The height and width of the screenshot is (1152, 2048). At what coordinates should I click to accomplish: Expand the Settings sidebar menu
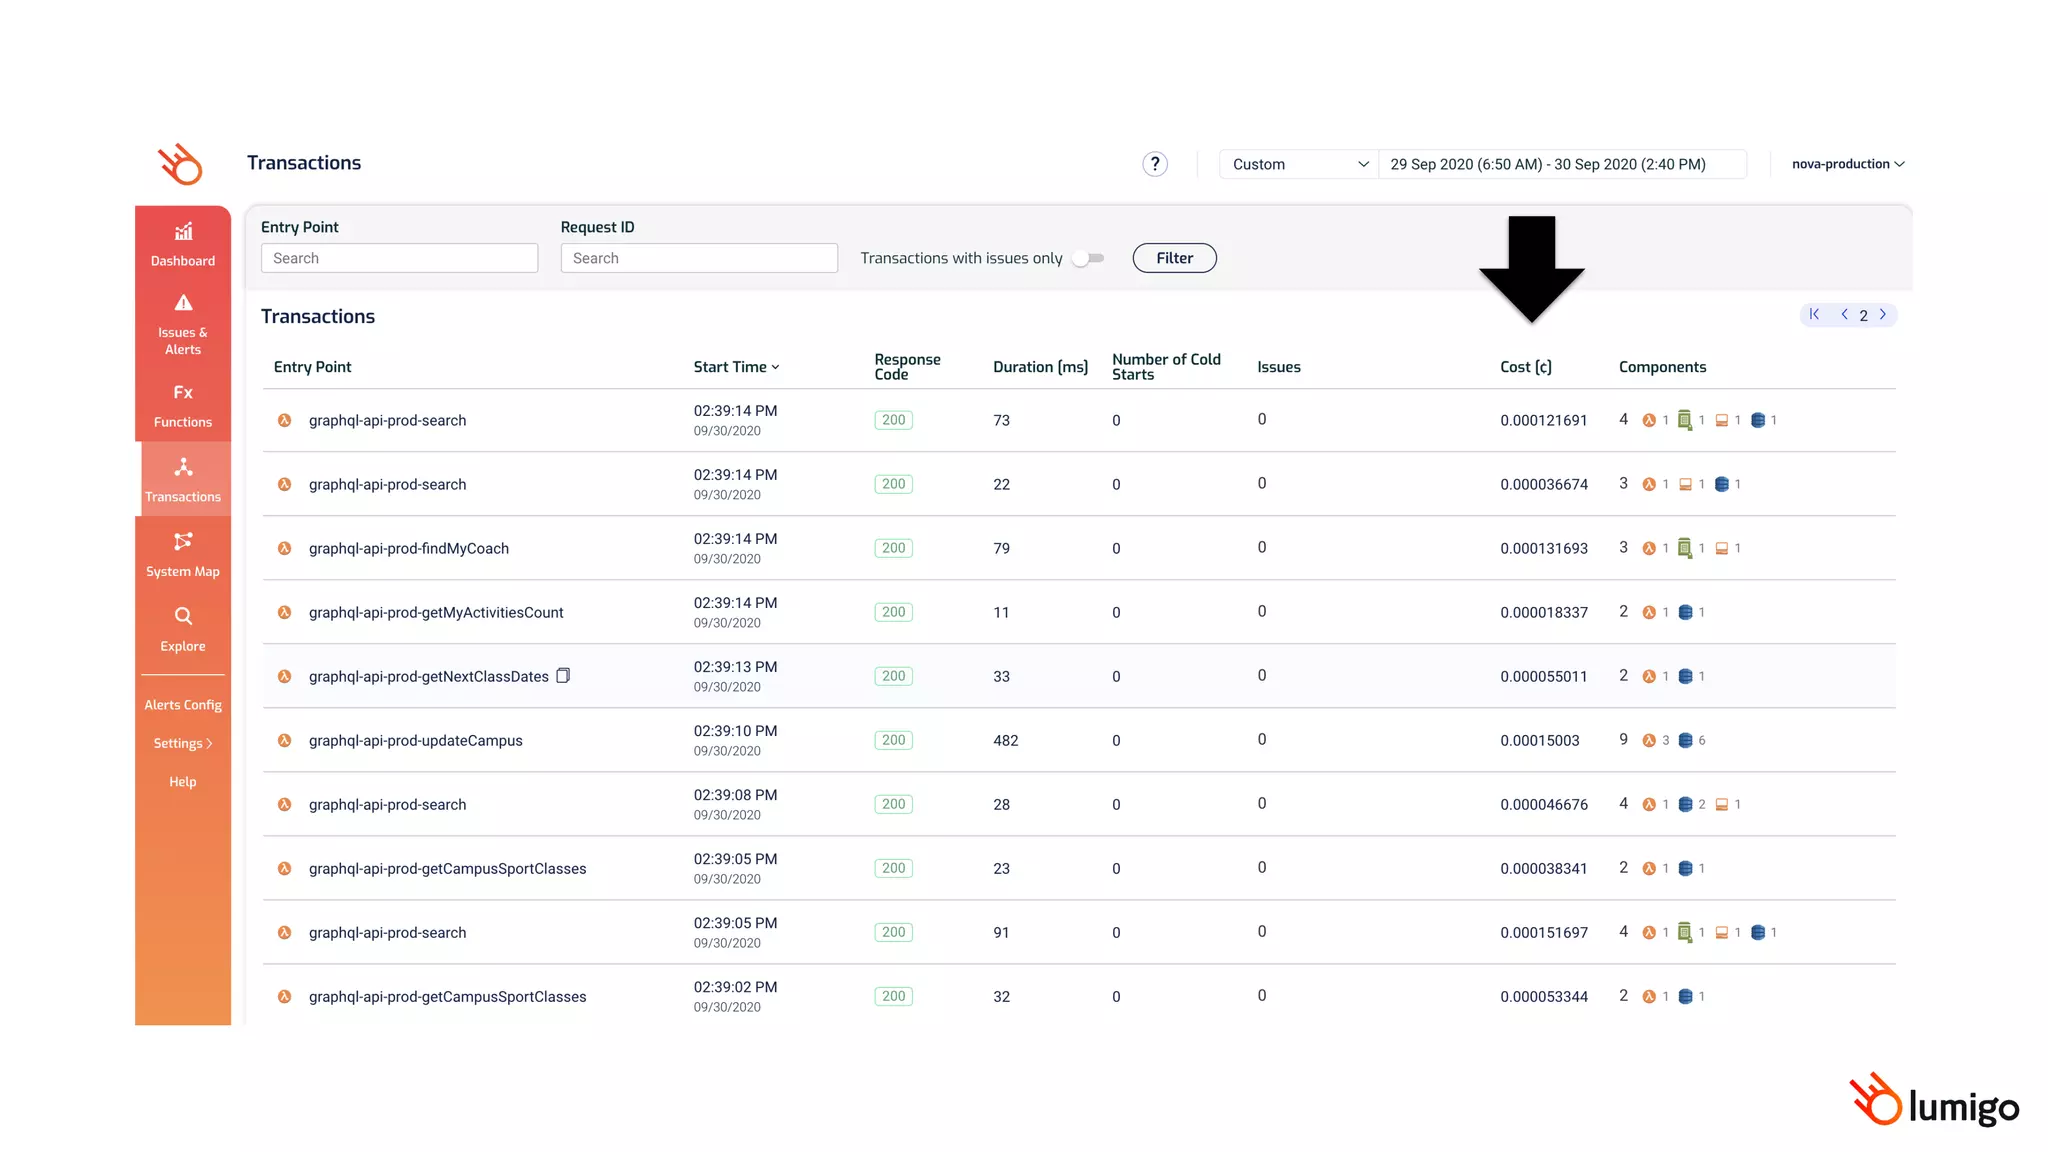183,743
